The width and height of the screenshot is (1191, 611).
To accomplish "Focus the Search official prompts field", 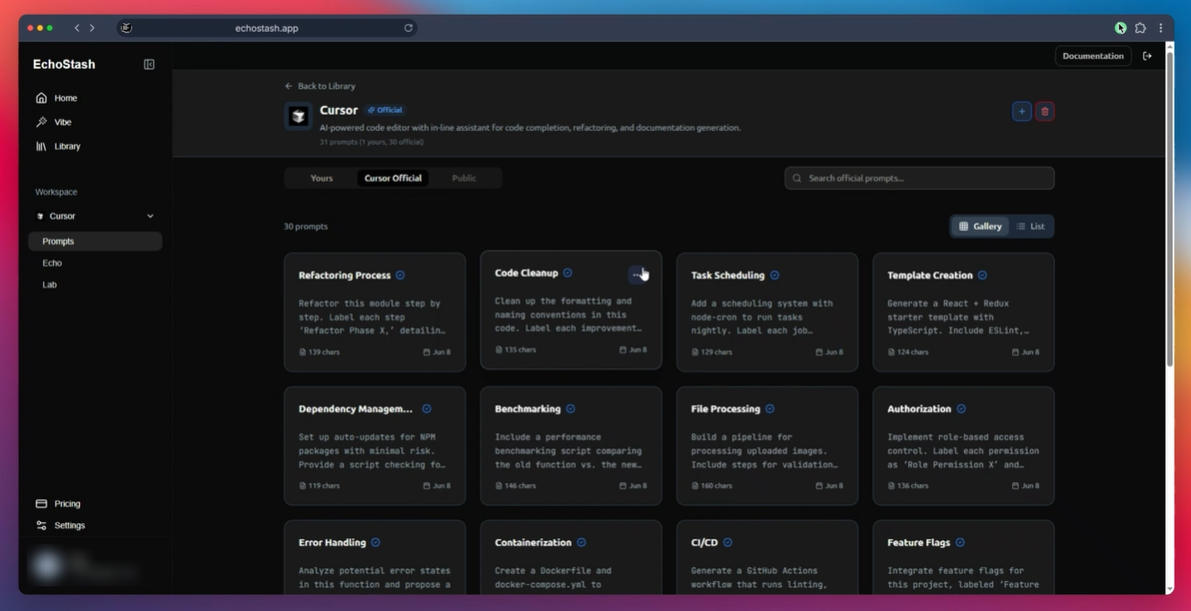I will tap(919, 179).
